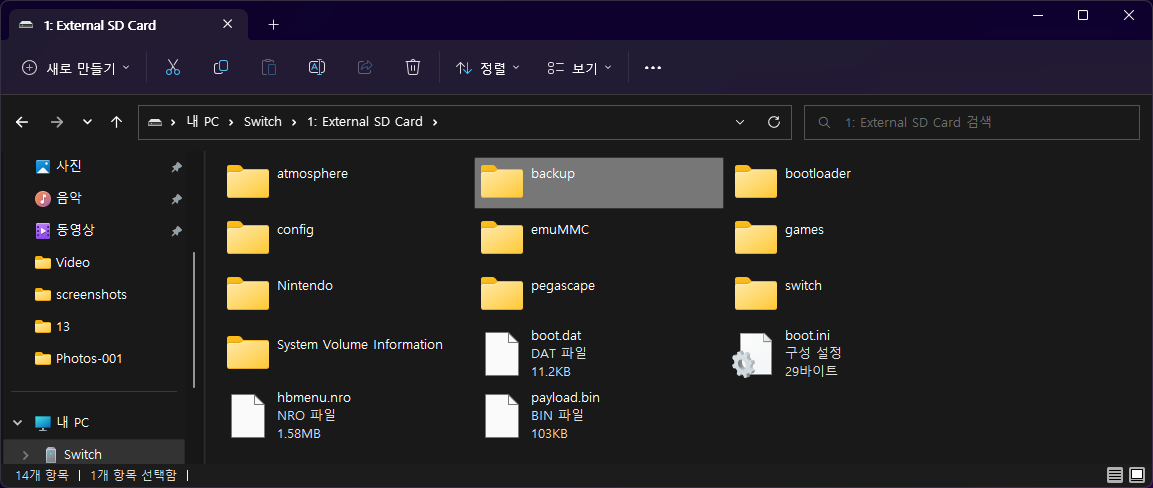The width and height of the screenshot is (1153, 488).
Task: Click the Rename toolbar icon
Action: click(x=317, y=68)
